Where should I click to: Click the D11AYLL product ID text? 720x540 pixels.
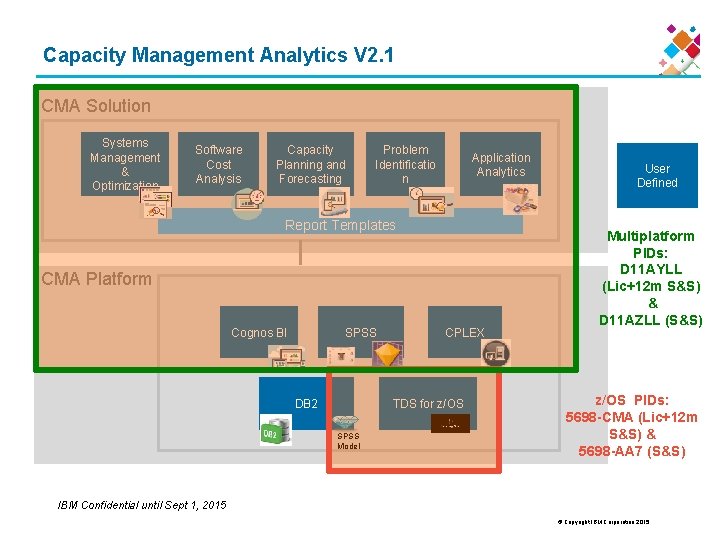point(651,269)
